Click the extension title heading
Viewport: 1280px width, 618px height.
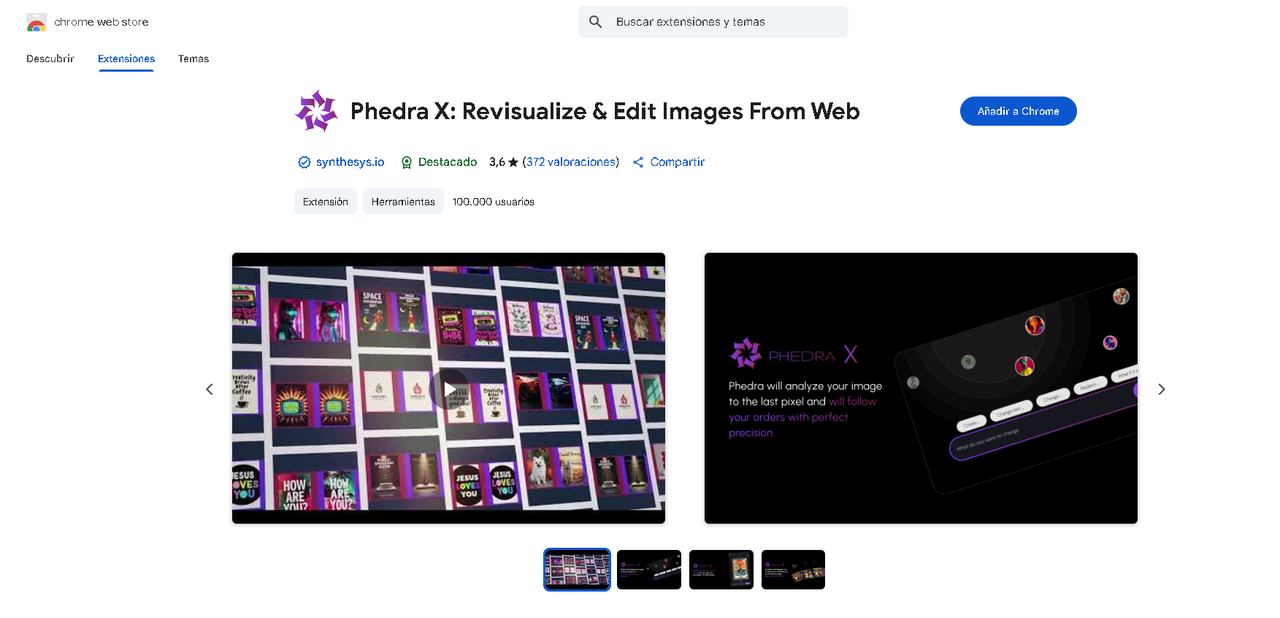[x=605, y=111]
